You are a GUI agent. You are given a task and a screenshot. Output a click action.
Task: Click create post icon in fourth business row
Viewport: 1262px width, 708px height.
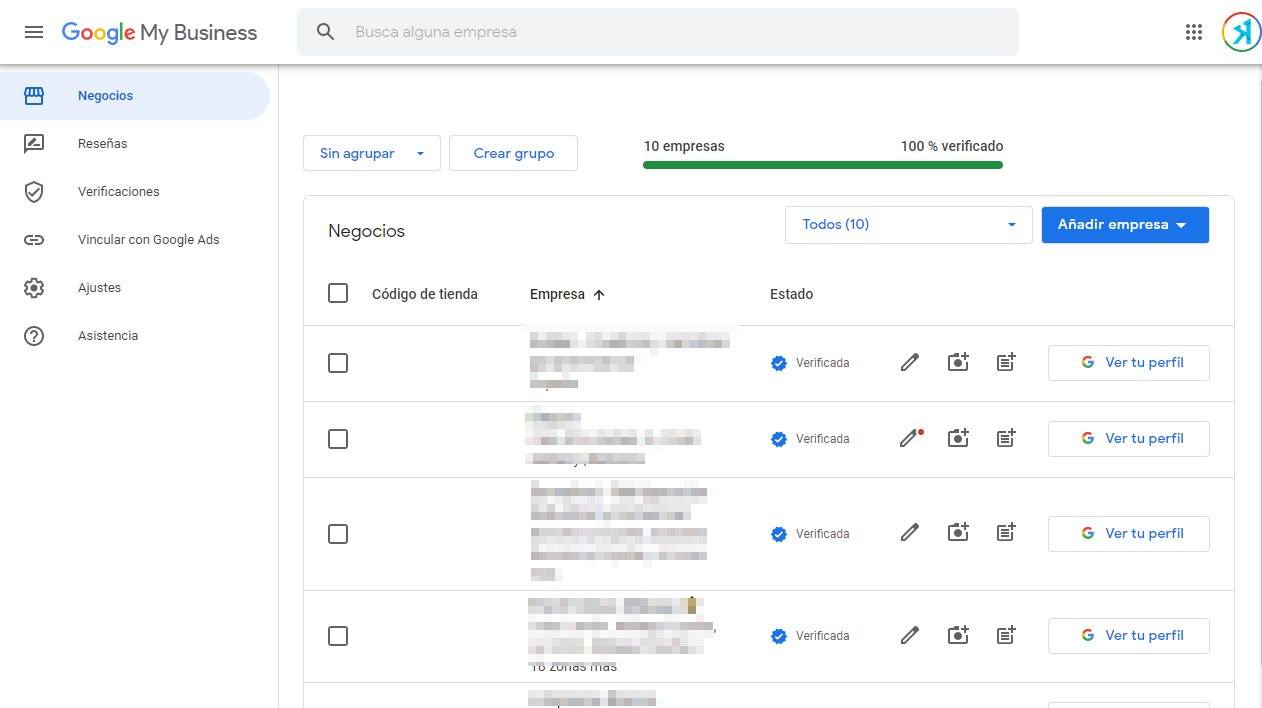1006,636
